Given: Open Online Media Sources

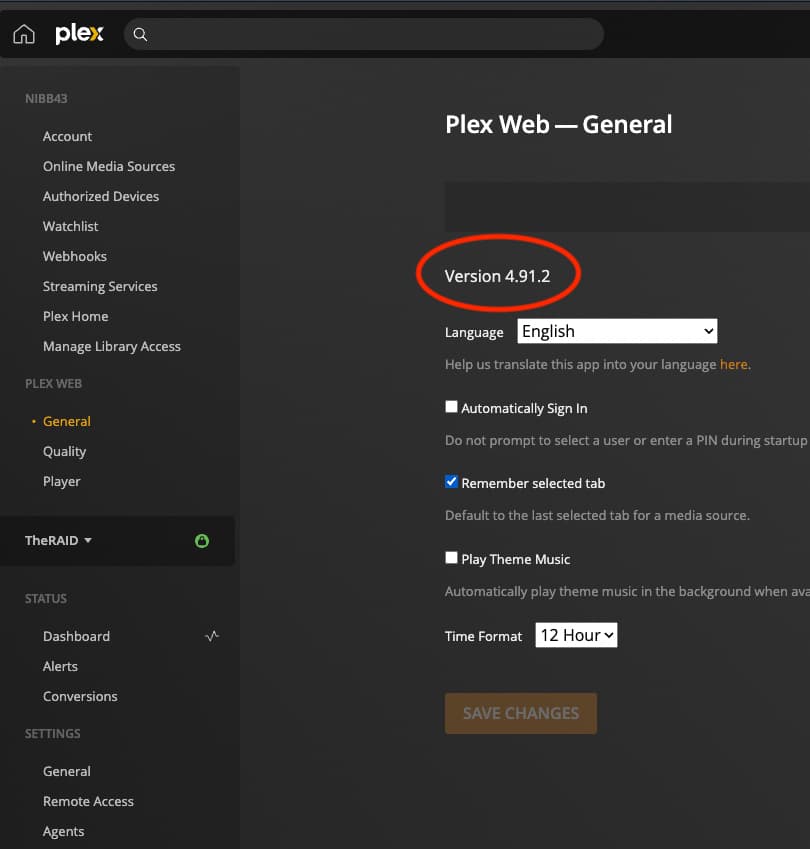Looking at the screenshot, I should pyautogui.click(x=109, y=166).
